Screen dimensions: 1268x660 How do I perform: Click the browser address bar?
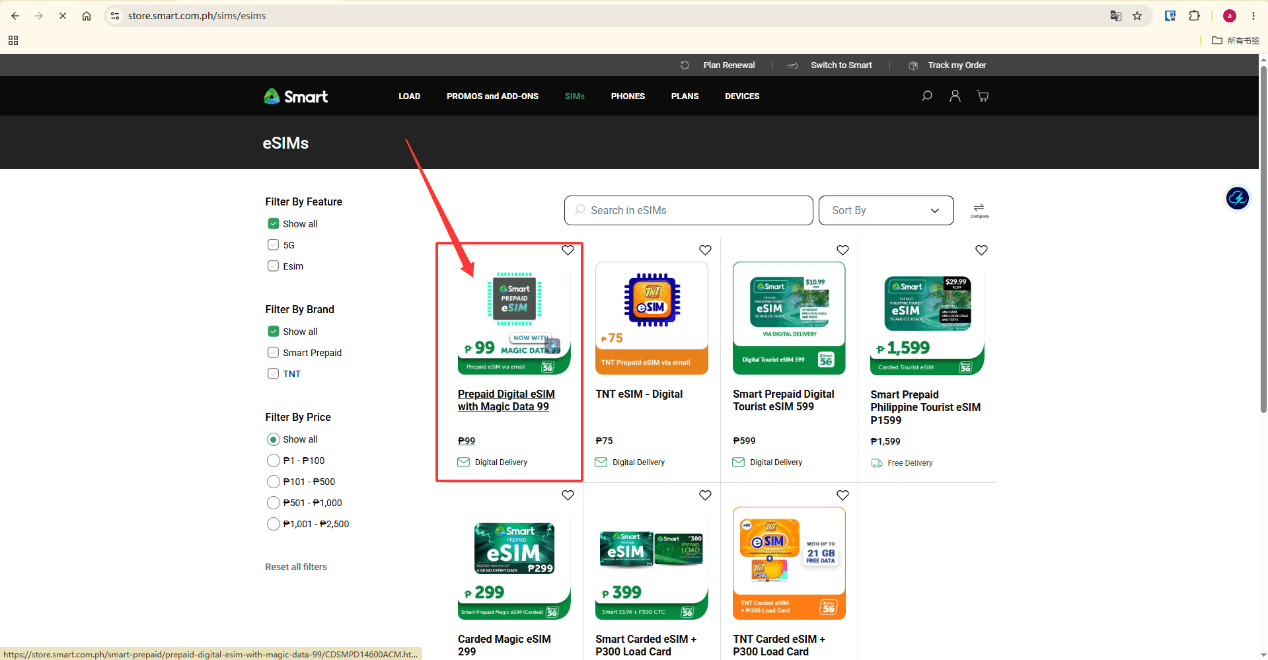pos(610,16)
